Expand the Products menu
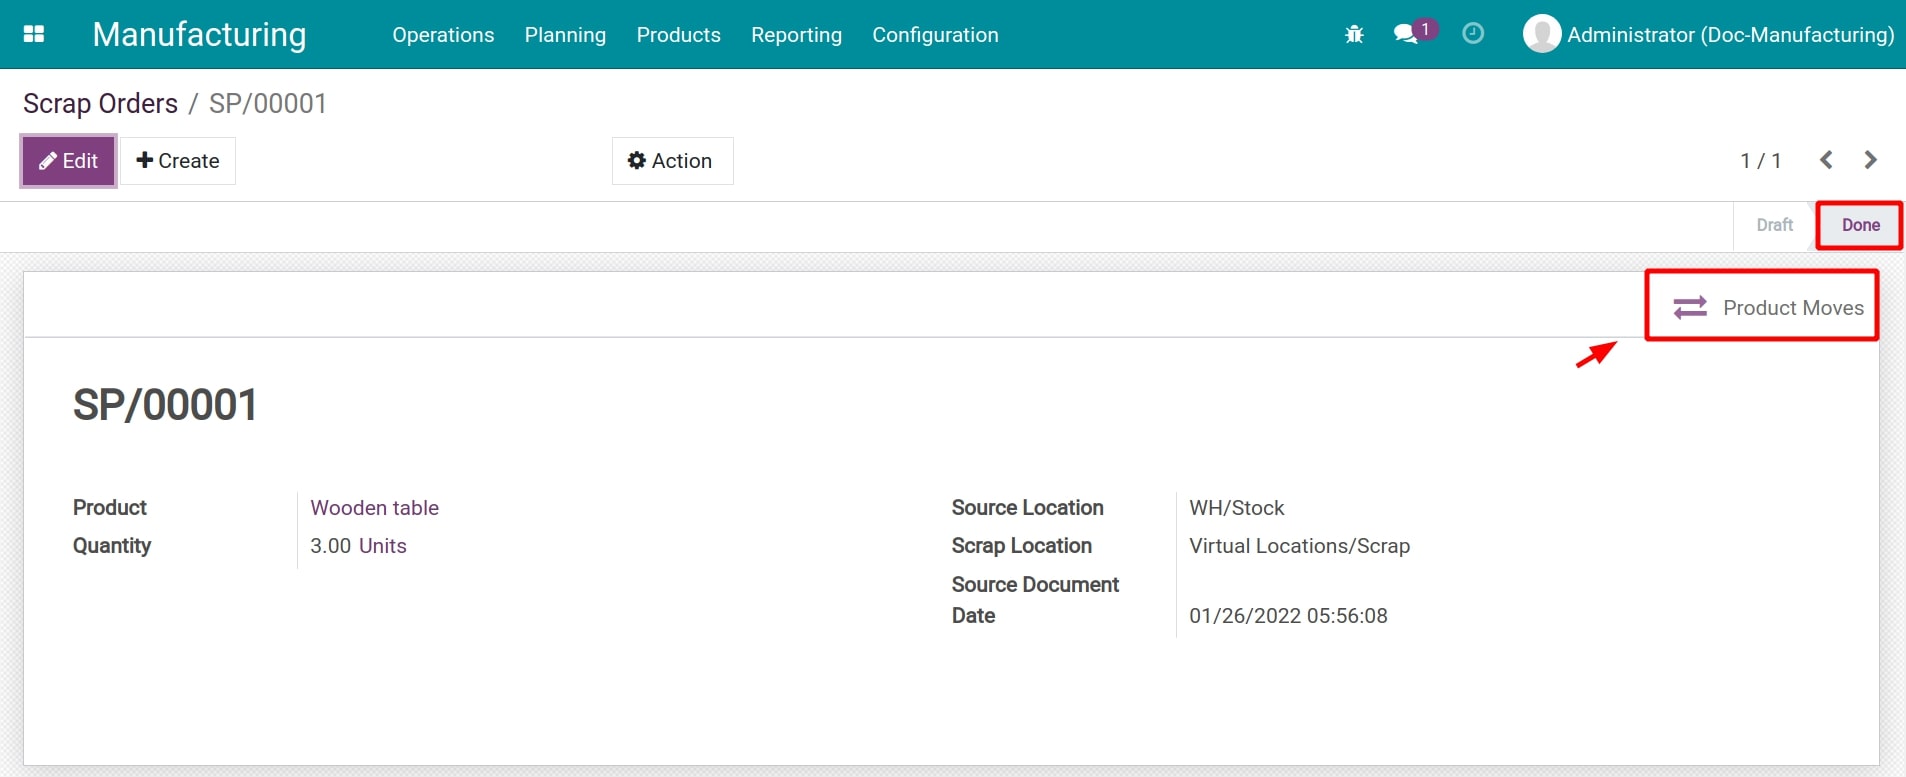Viewport: 1906px width, 777px height. [x=678, y=35]
